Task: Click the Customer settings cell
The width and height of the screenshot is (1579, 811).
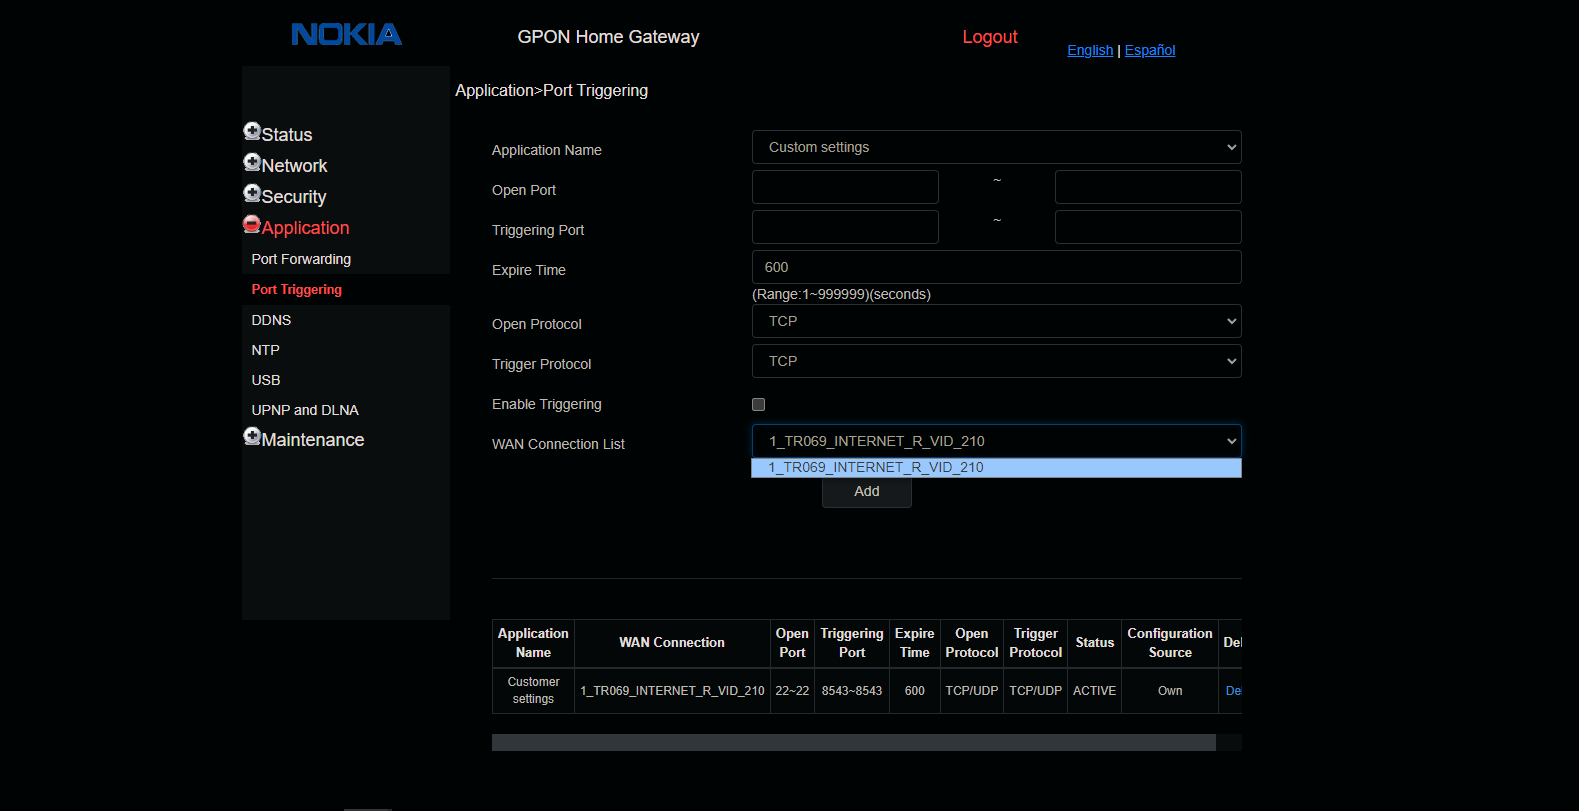Action: pos(533,691)
